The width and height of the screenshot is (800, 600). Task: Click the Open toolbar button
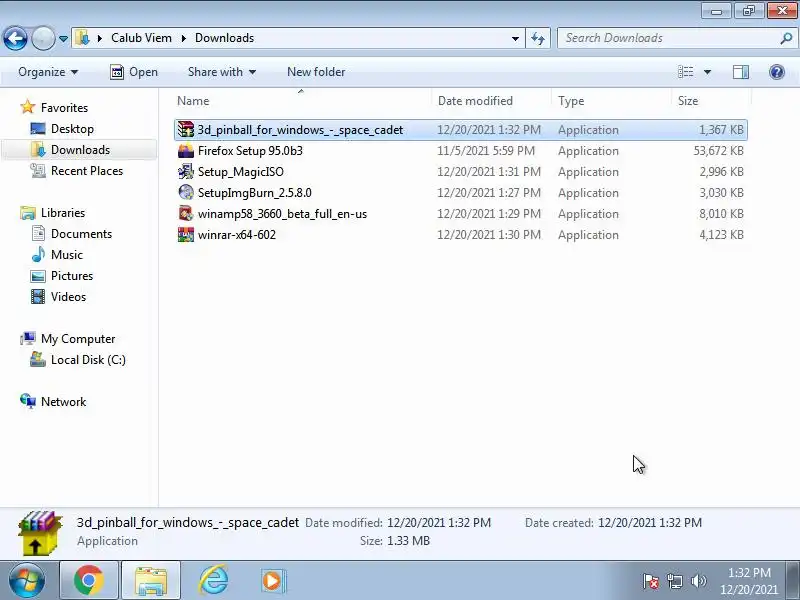pos(134,72)
